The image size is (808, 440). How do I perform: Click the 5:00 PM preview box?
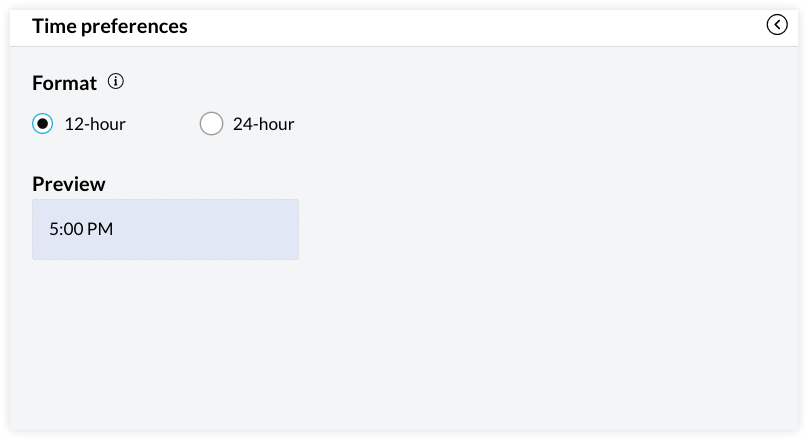click(165, 229)
